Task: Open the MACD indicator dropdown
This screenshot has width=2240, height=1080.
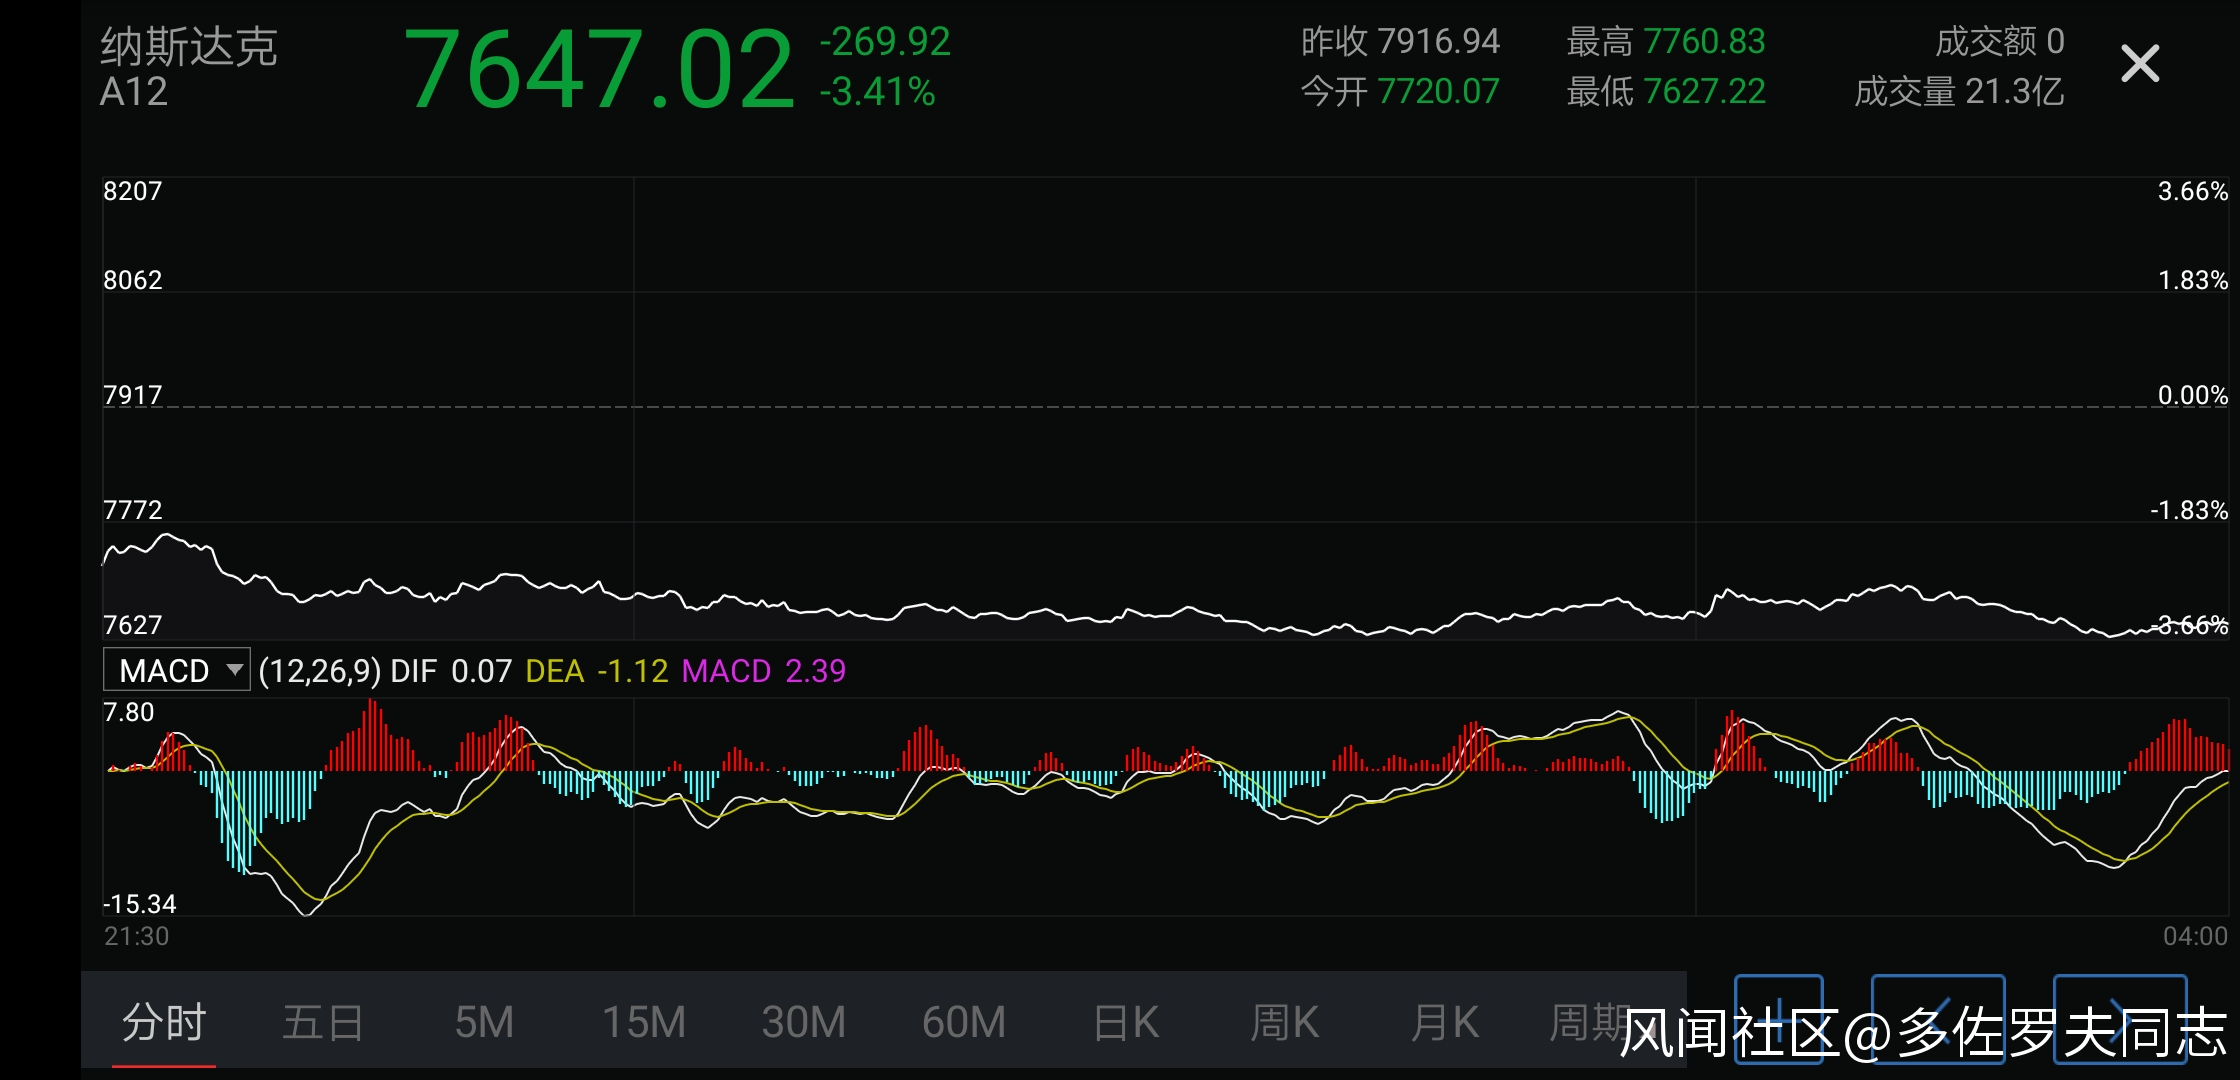Action: (177, 670)
